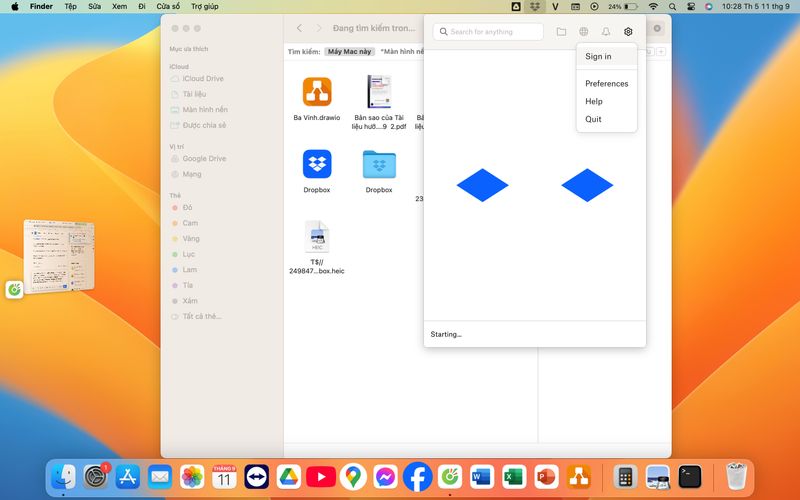Click the Đỏ red tag in sidebar
Viewport: 800px width, 500px height.
187,207
